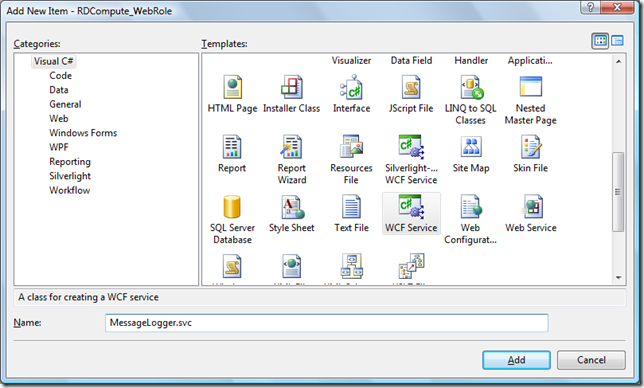Select Silverlight-enabled WCF Service template

click(411, 160)
